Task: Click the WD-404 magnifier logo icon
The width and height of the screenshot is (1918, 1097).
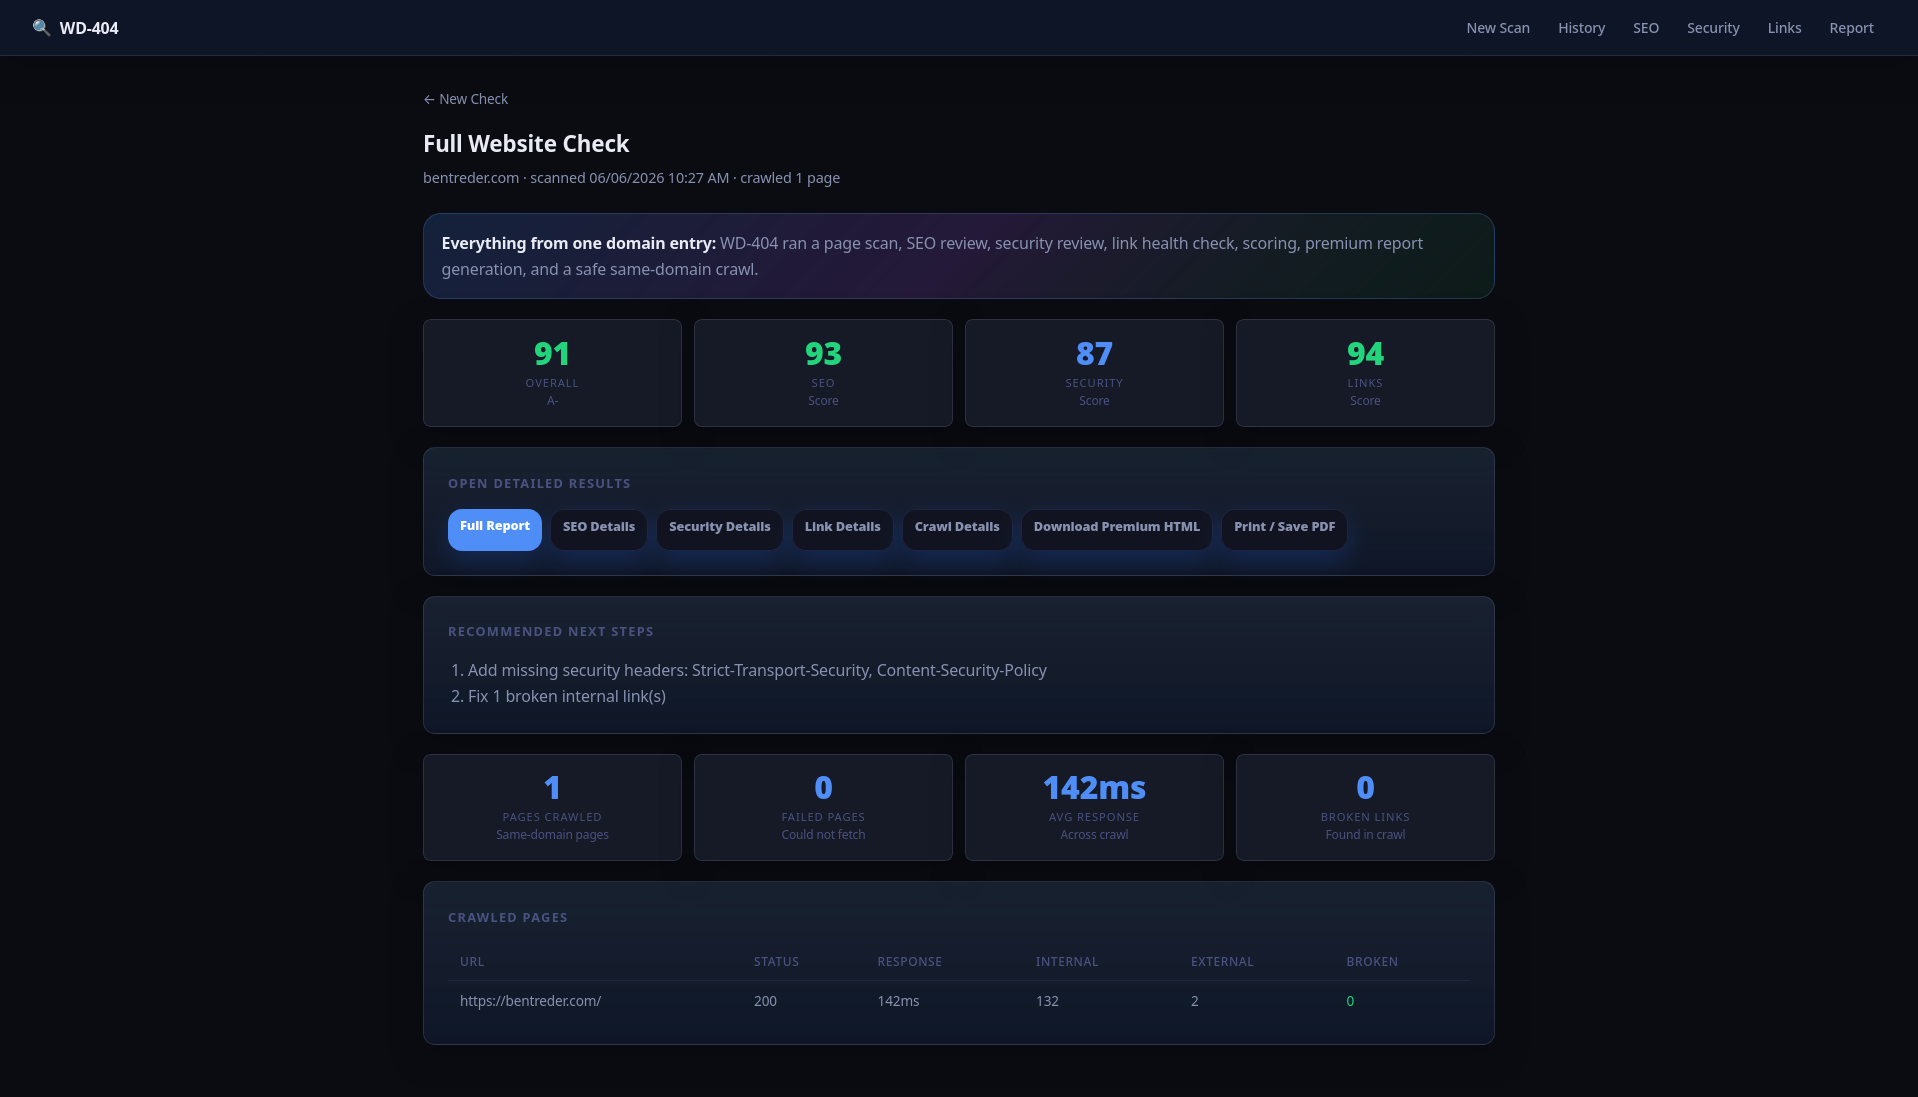Action: pyautogui.click(x=41, y=28)
